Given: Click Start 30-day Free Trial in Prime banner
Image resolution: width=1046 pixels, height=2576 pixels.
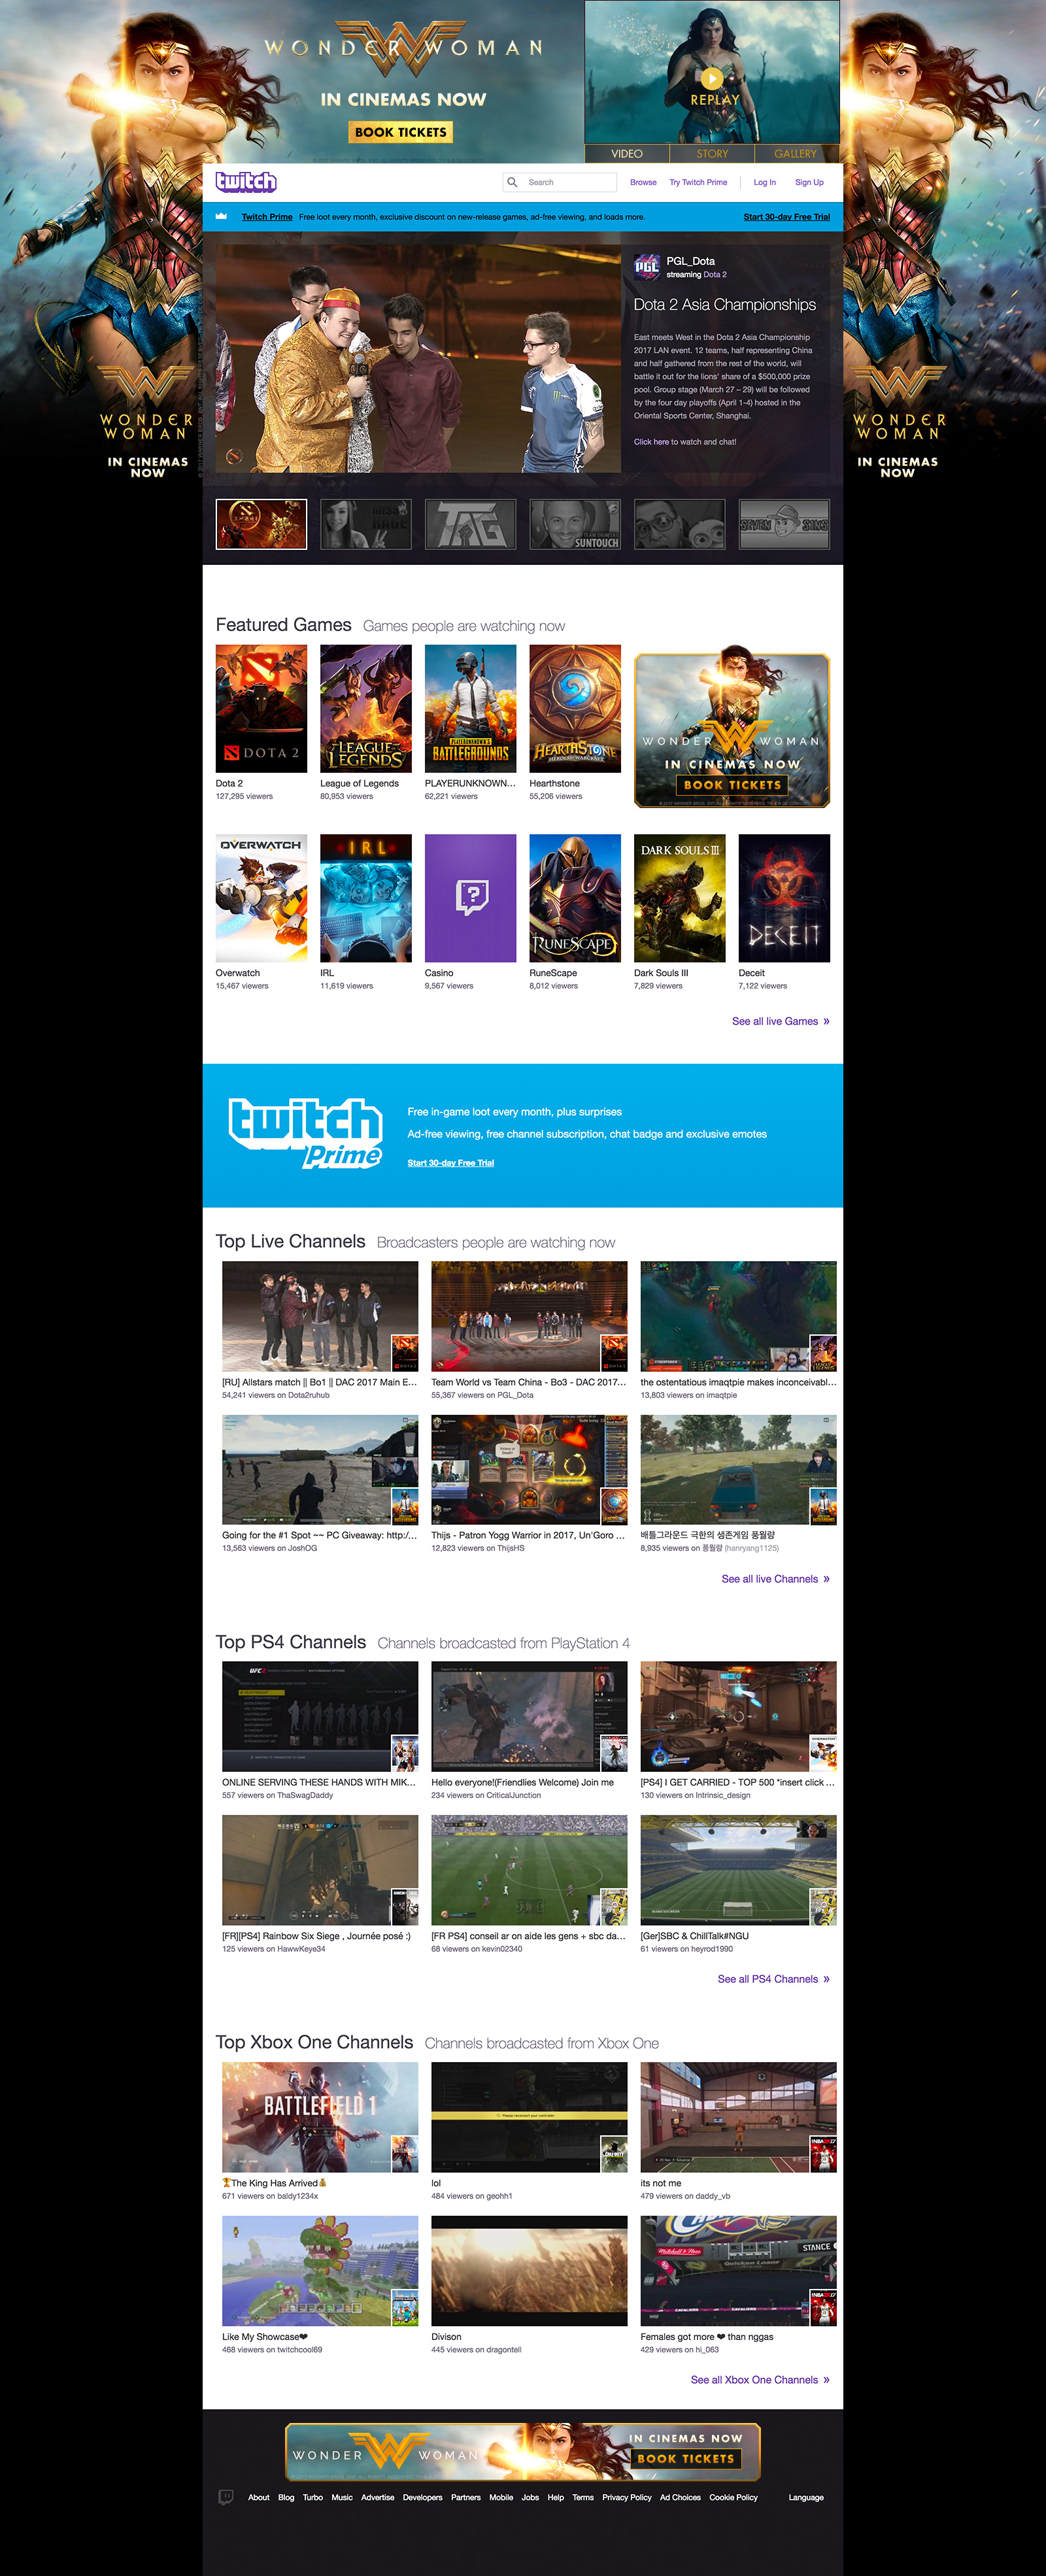Looking at the screenshot, I should (451, 1163).
